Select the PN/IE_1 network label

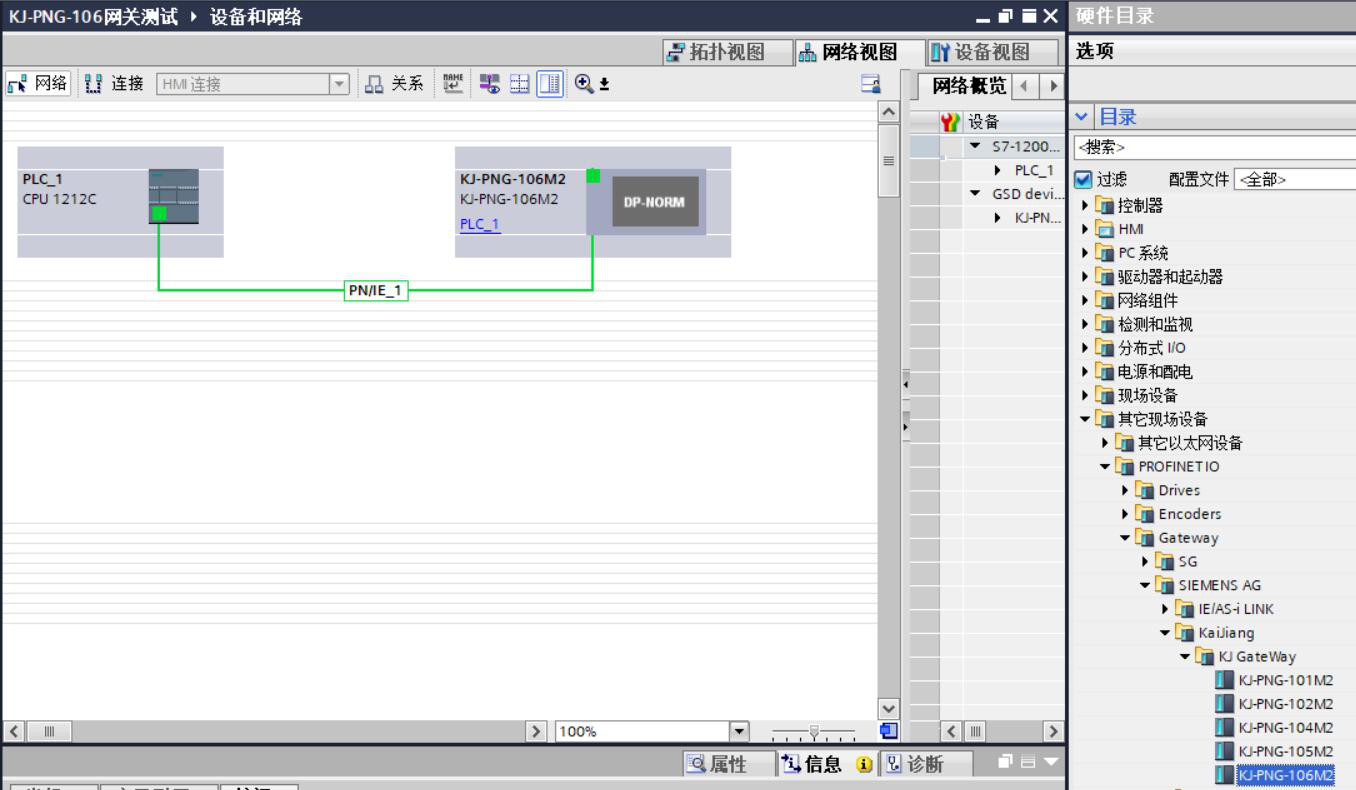(375, 291)
